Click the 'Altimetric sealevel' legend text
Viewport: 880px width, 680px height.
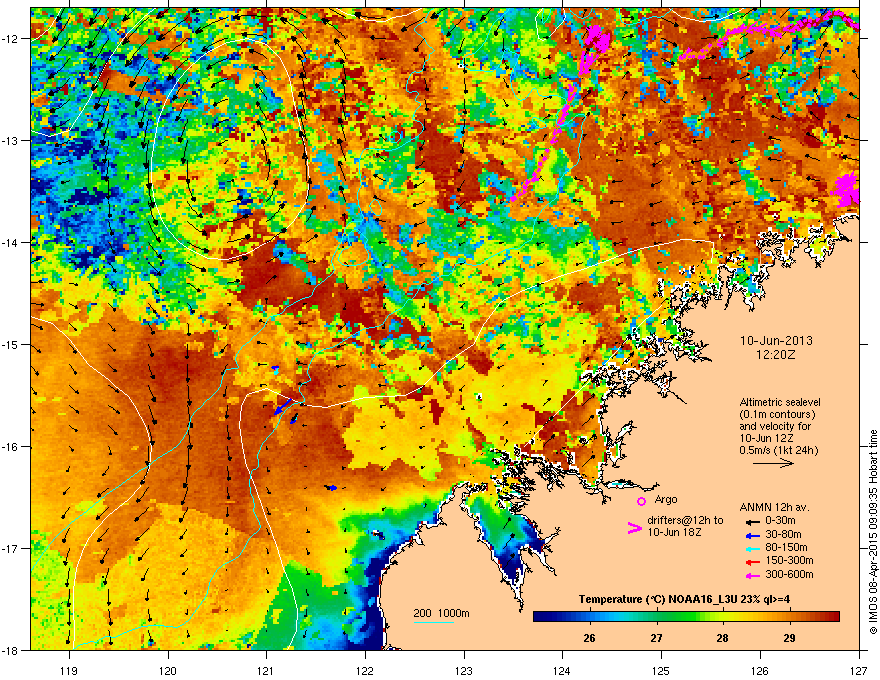tap(780, 402)
